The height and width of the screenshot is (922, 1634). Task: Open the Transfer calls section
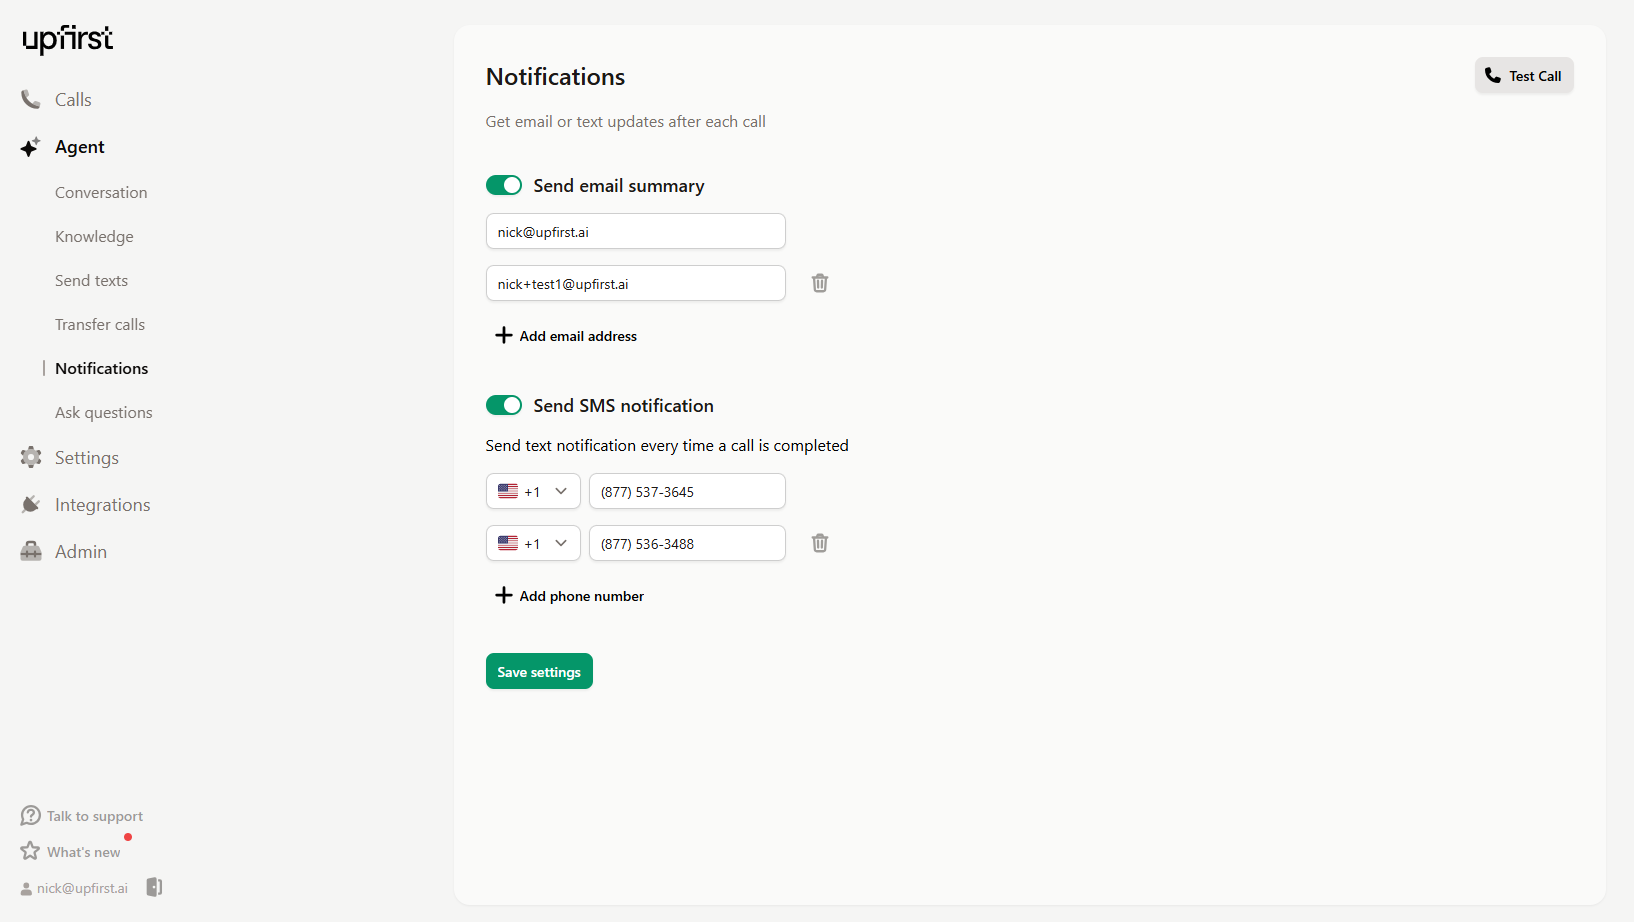(x=100, y=325)
